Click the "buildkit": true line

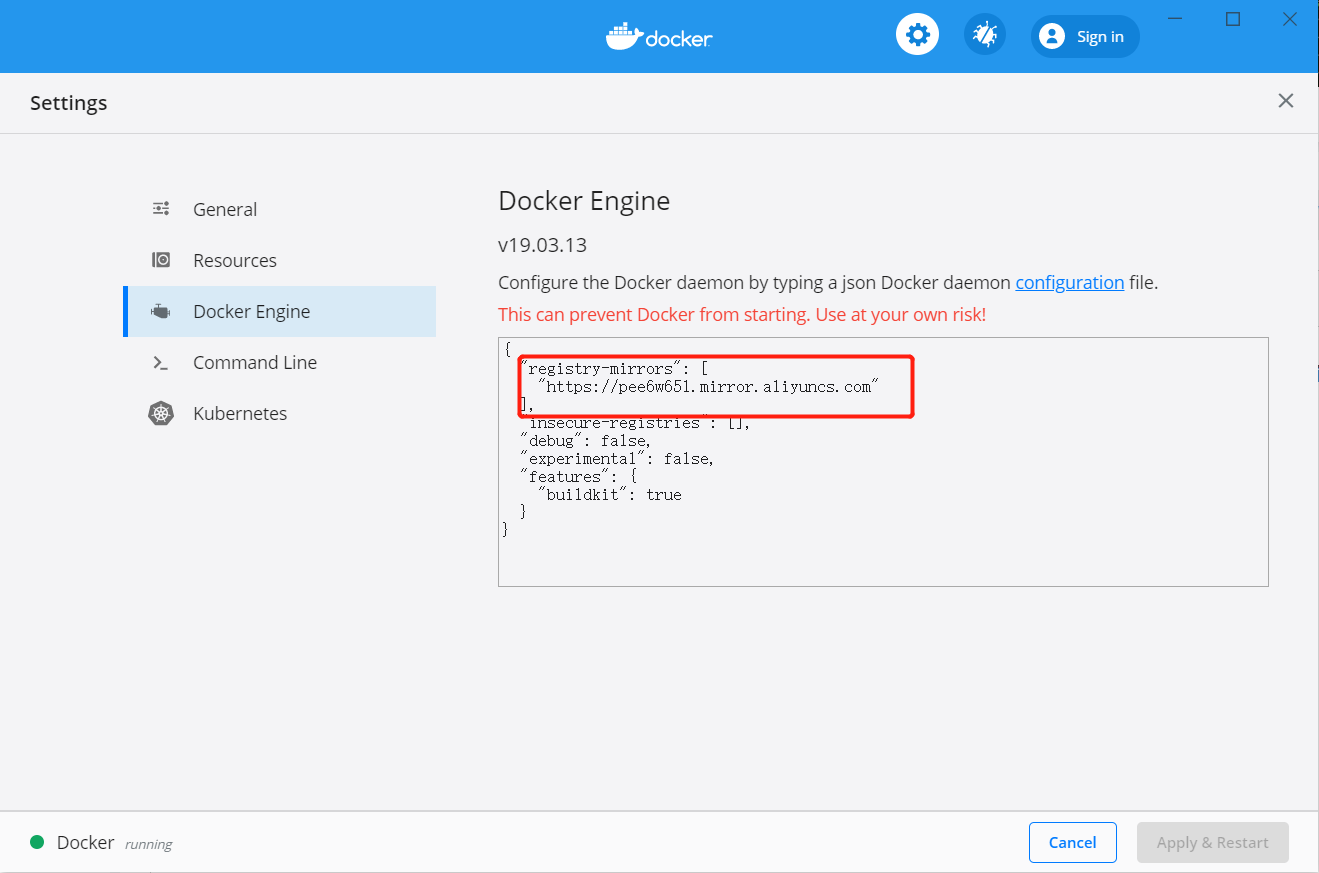(x=610, y=494)
